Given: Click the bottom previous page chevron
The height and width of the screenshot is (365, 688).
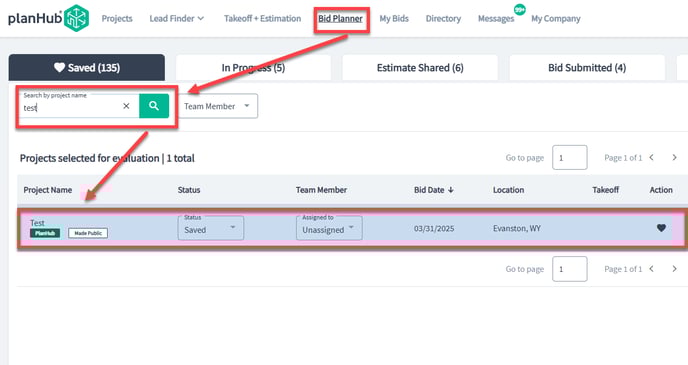Looking at the screenshot, I should [x=652, y=269].
